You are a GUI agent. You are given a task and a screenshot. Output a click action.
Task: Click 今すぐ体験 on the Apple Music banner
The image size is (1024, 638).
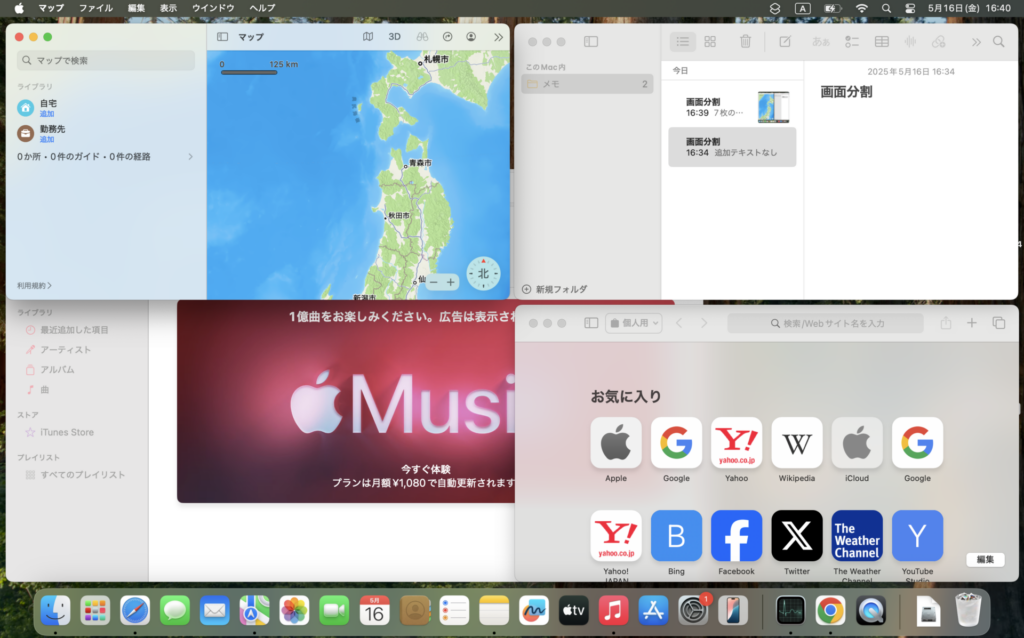point(426,469)
